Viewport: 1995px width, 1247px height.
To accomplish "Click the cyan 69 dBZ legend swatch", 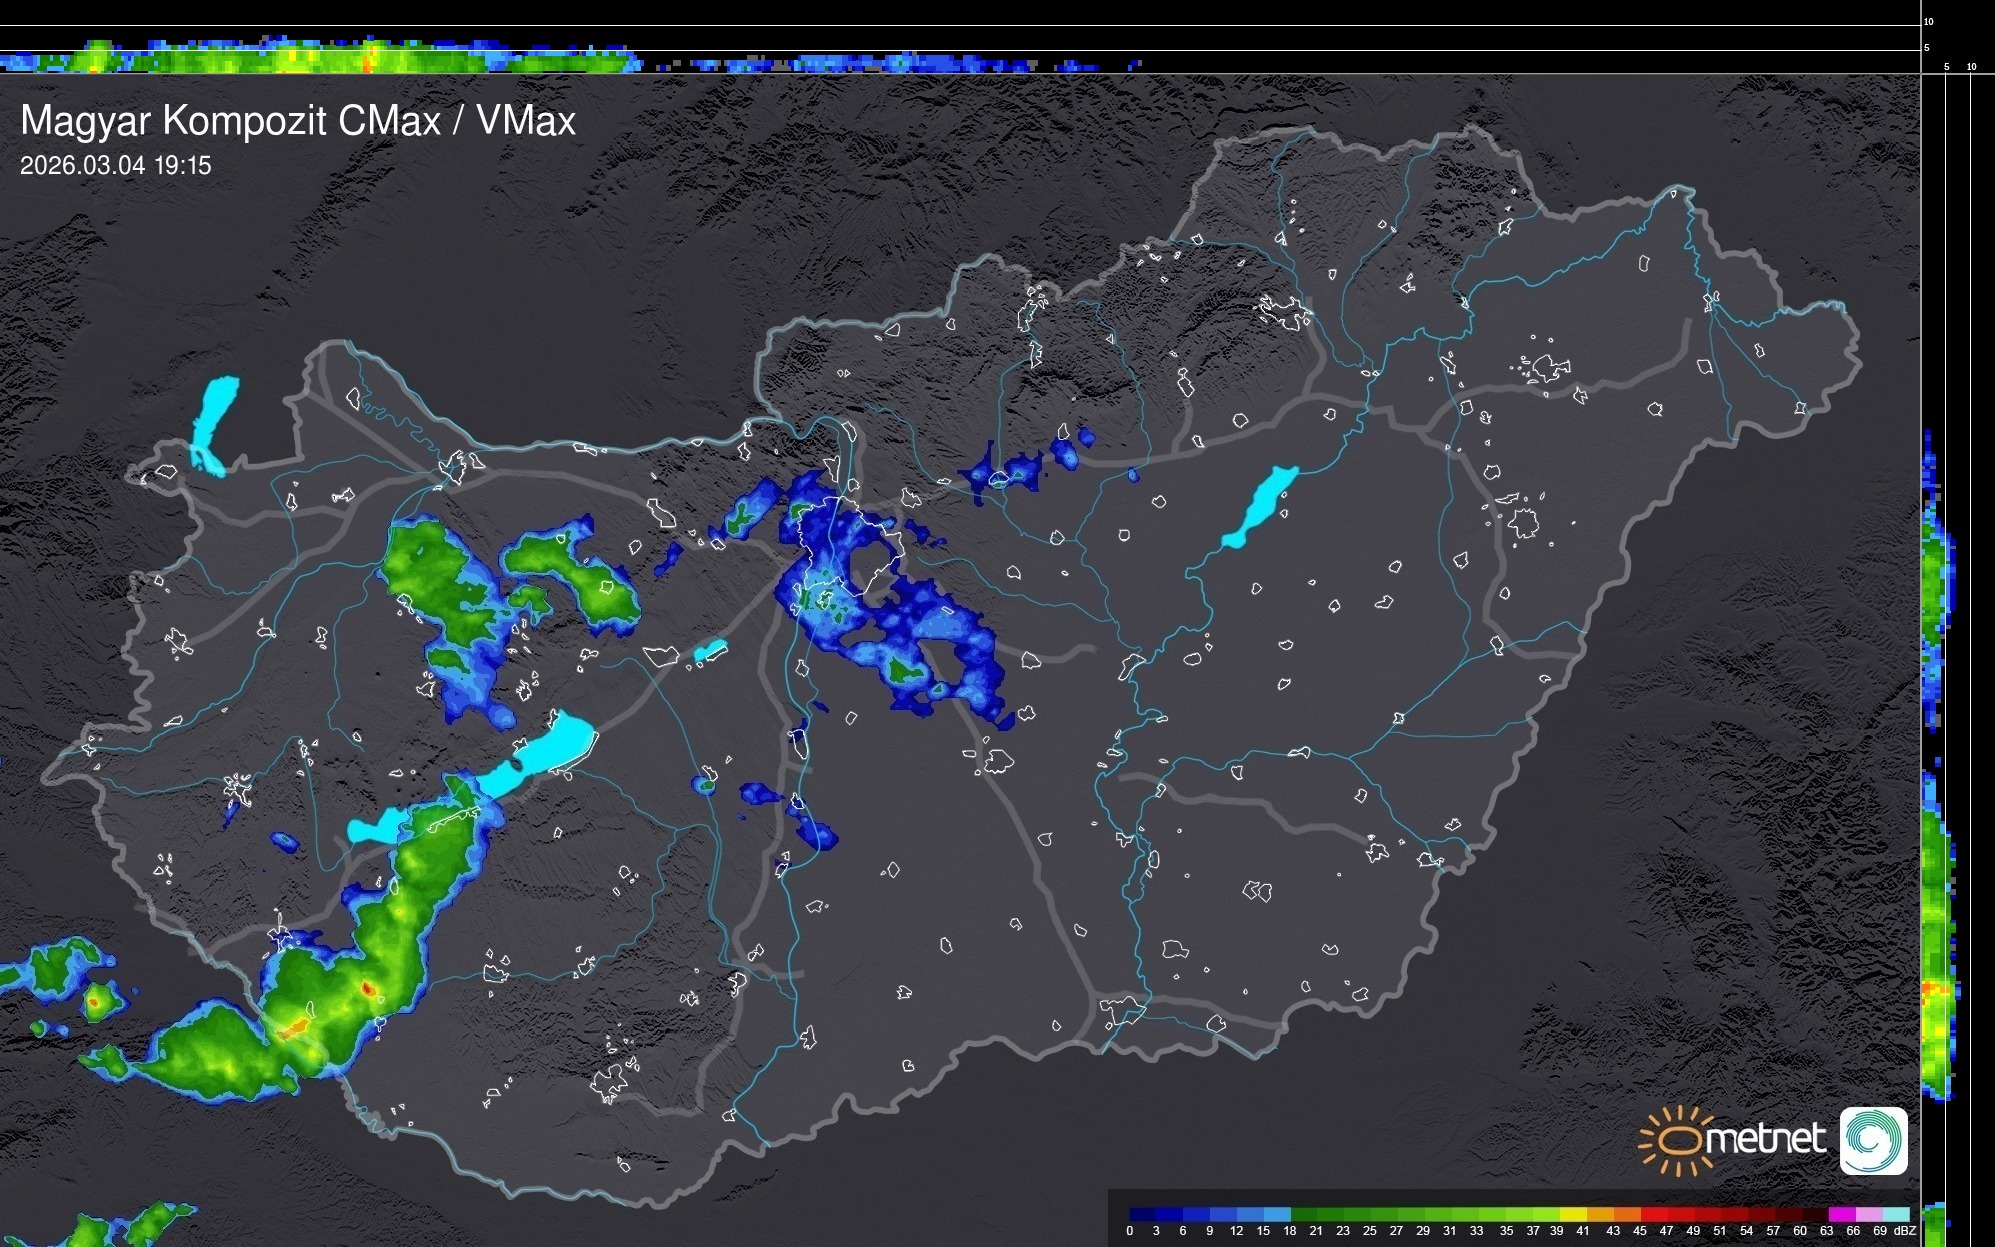I will [1896, 1214].
